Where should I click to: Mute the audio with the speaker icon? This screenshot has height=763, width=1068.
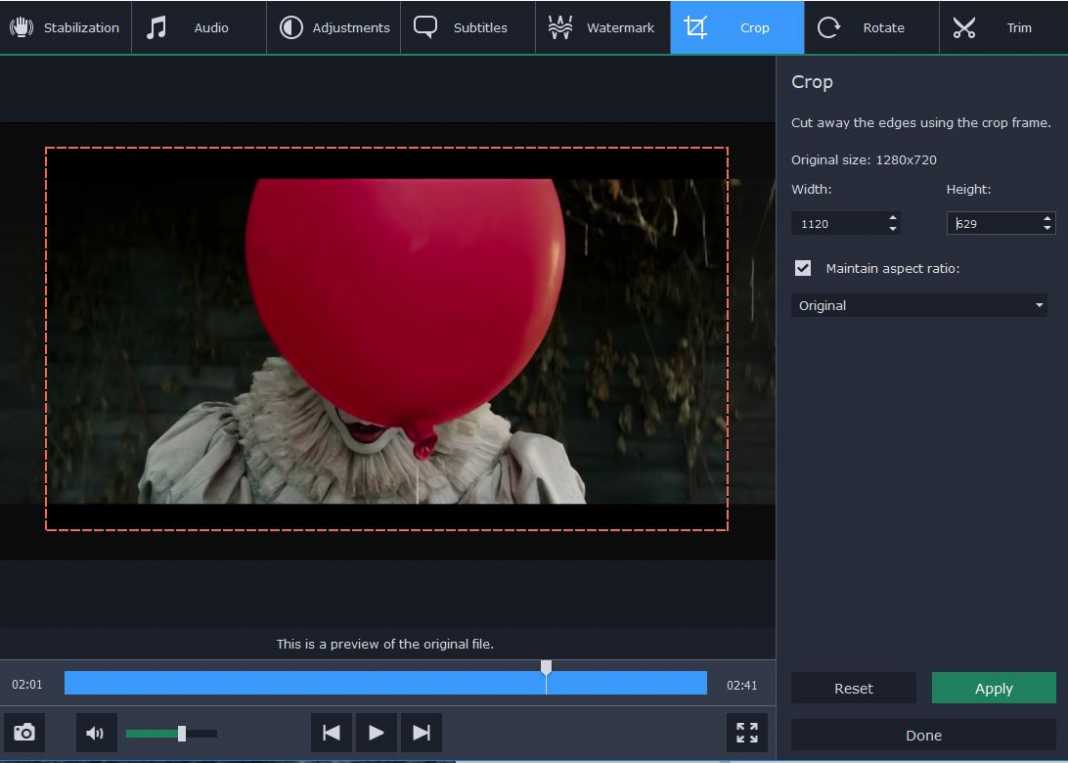[x=96, y=732]
